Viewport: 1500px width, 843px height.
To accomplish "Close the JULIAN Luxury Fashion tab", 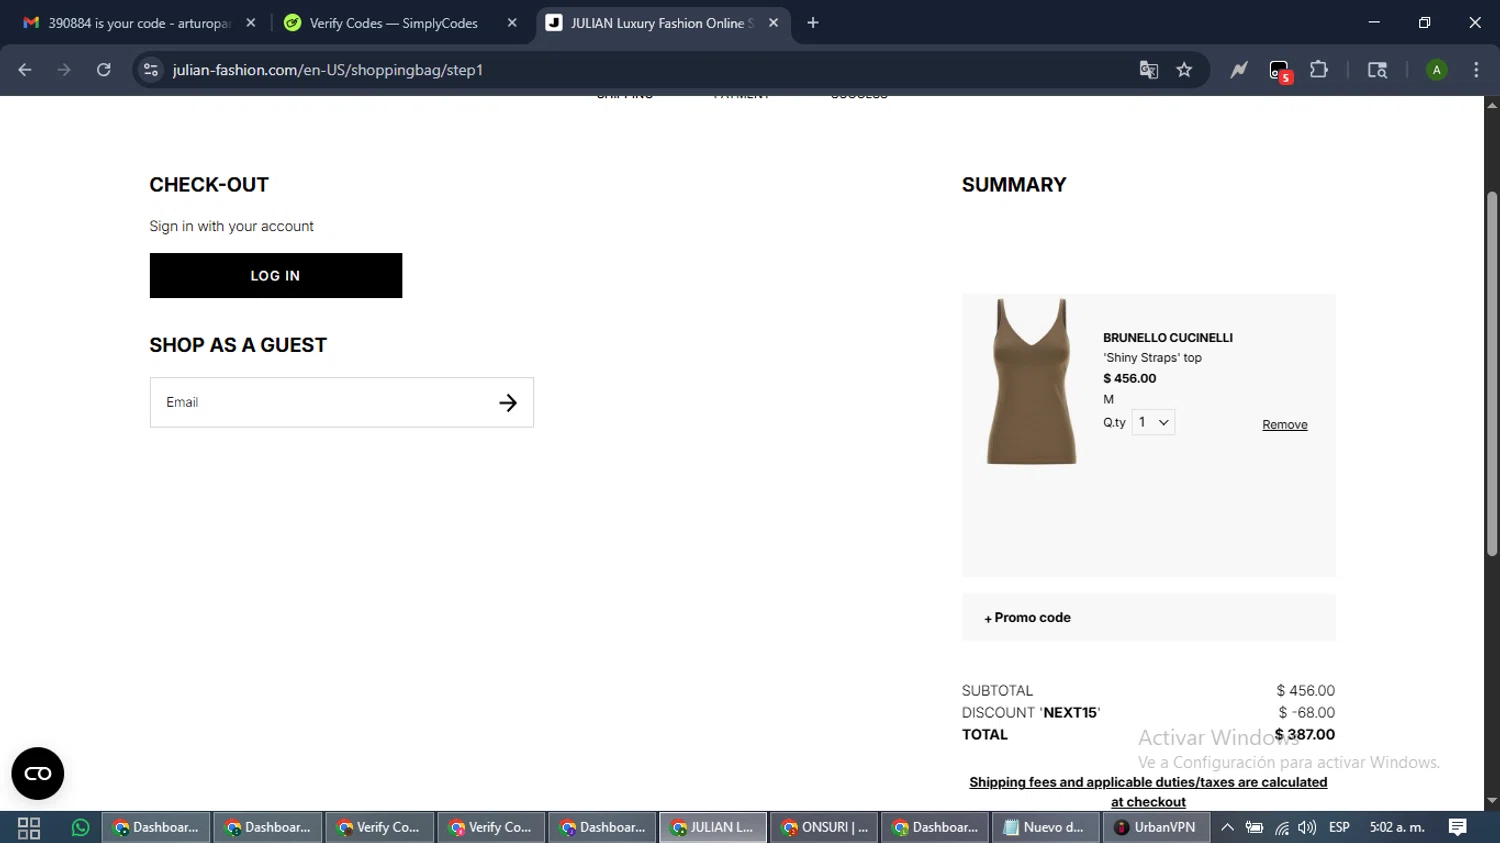I will click(773, 23).
